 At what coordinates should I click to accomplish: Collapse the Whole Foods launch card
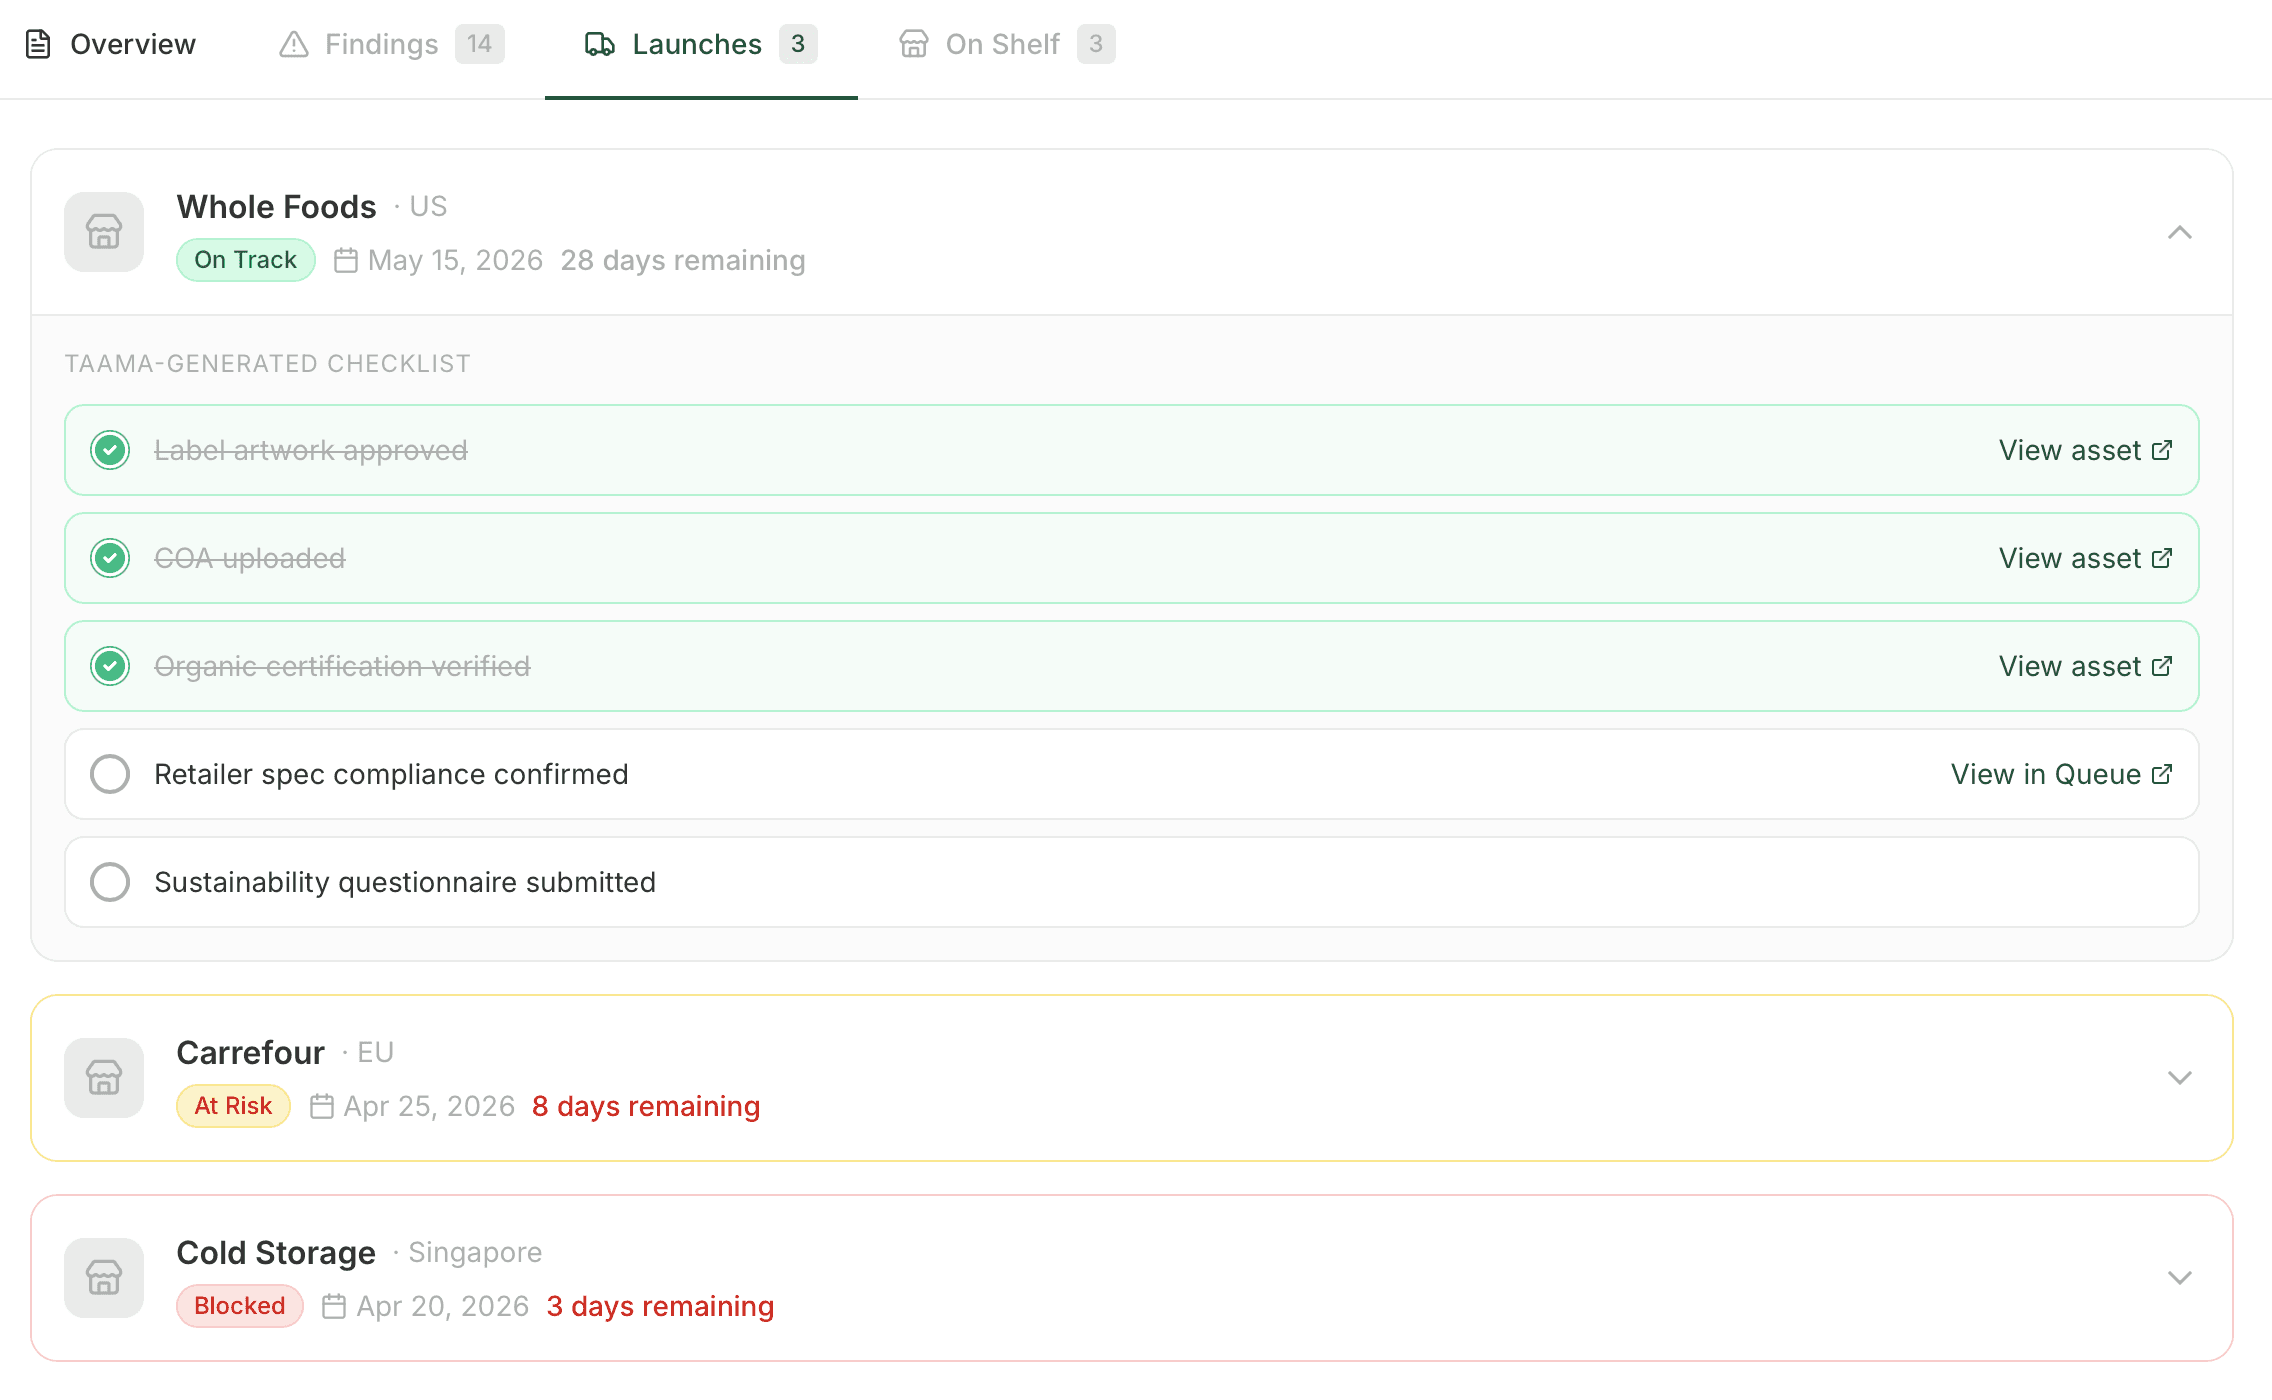(x=2180, y=233)
